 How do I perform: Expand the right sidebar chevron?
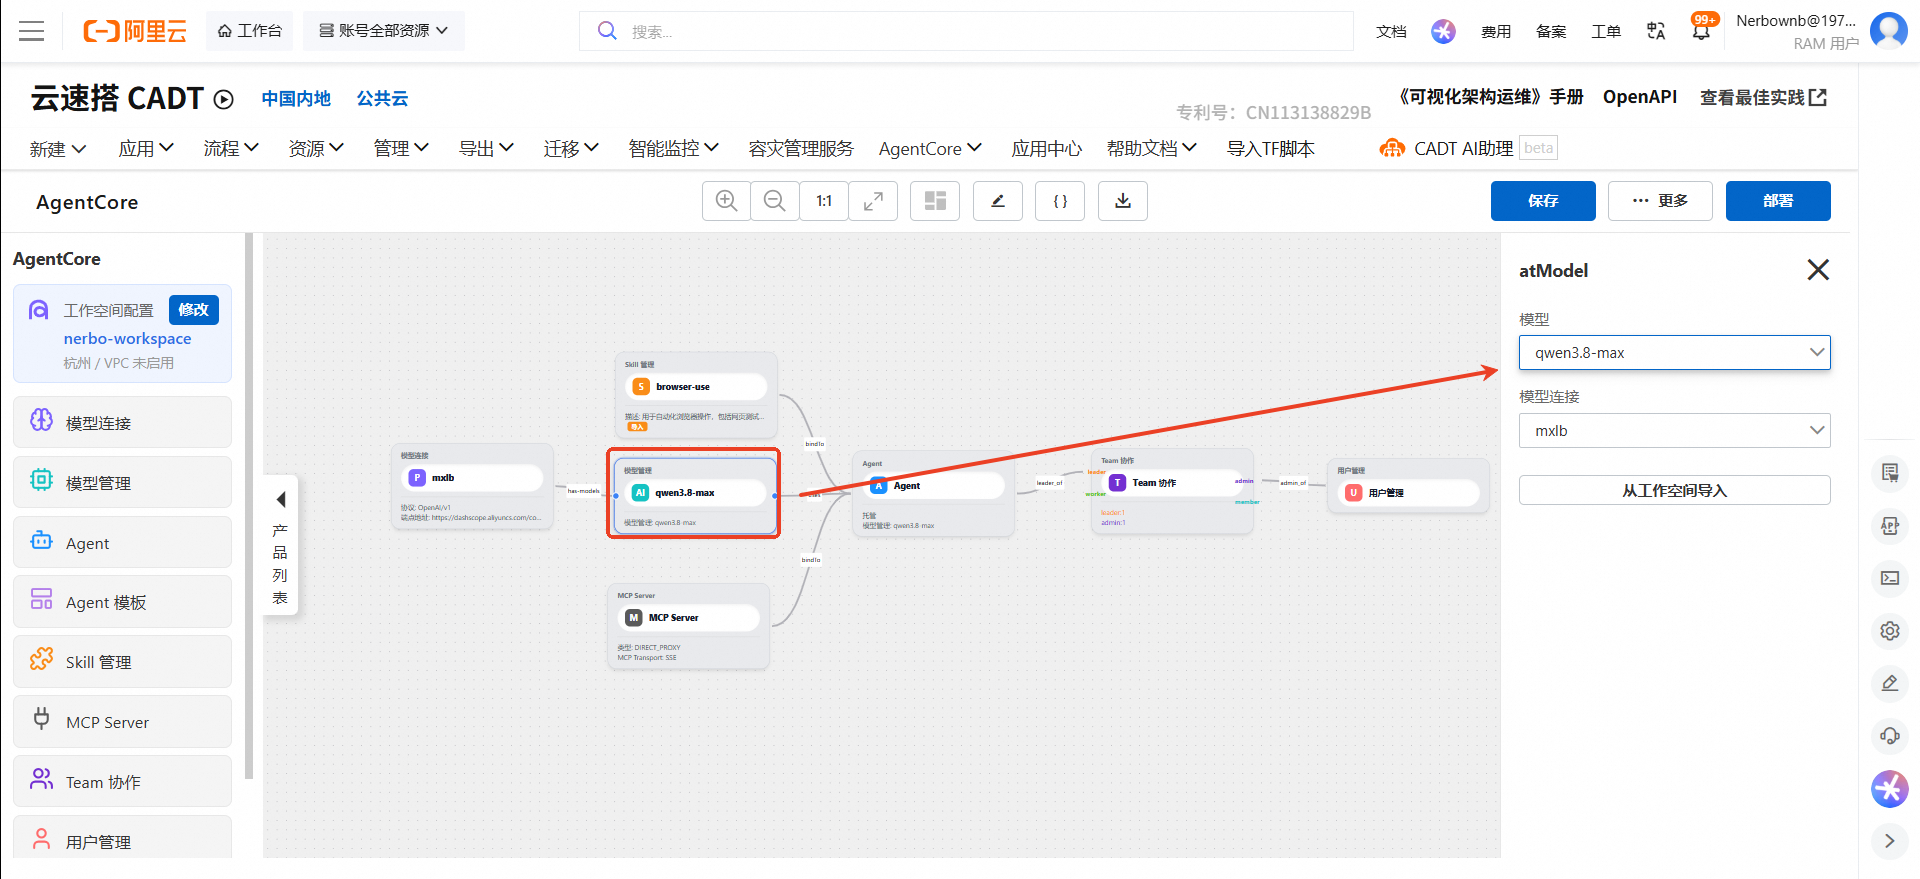pyautogui.click(x=1890, y=841)
